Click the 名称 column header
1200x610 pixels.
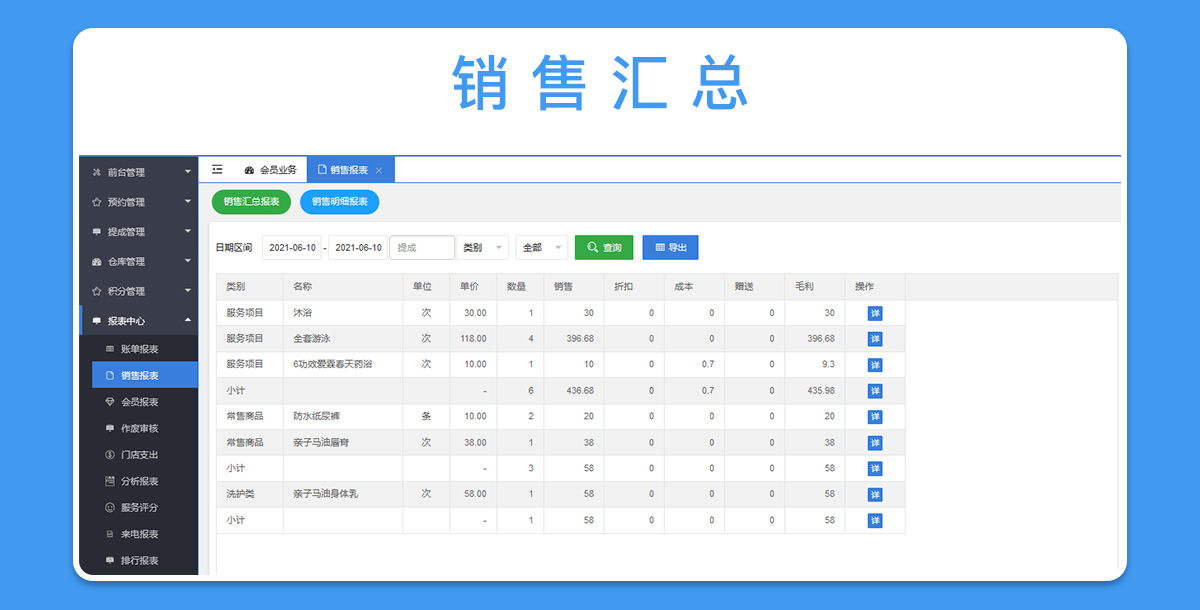point(343,287)
